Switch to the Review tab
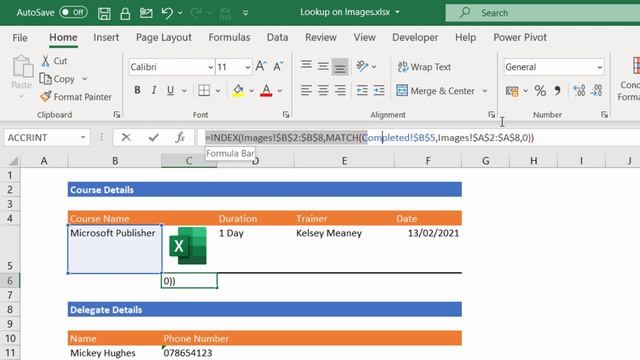The image size is (640, 360). tap(321, 38)
